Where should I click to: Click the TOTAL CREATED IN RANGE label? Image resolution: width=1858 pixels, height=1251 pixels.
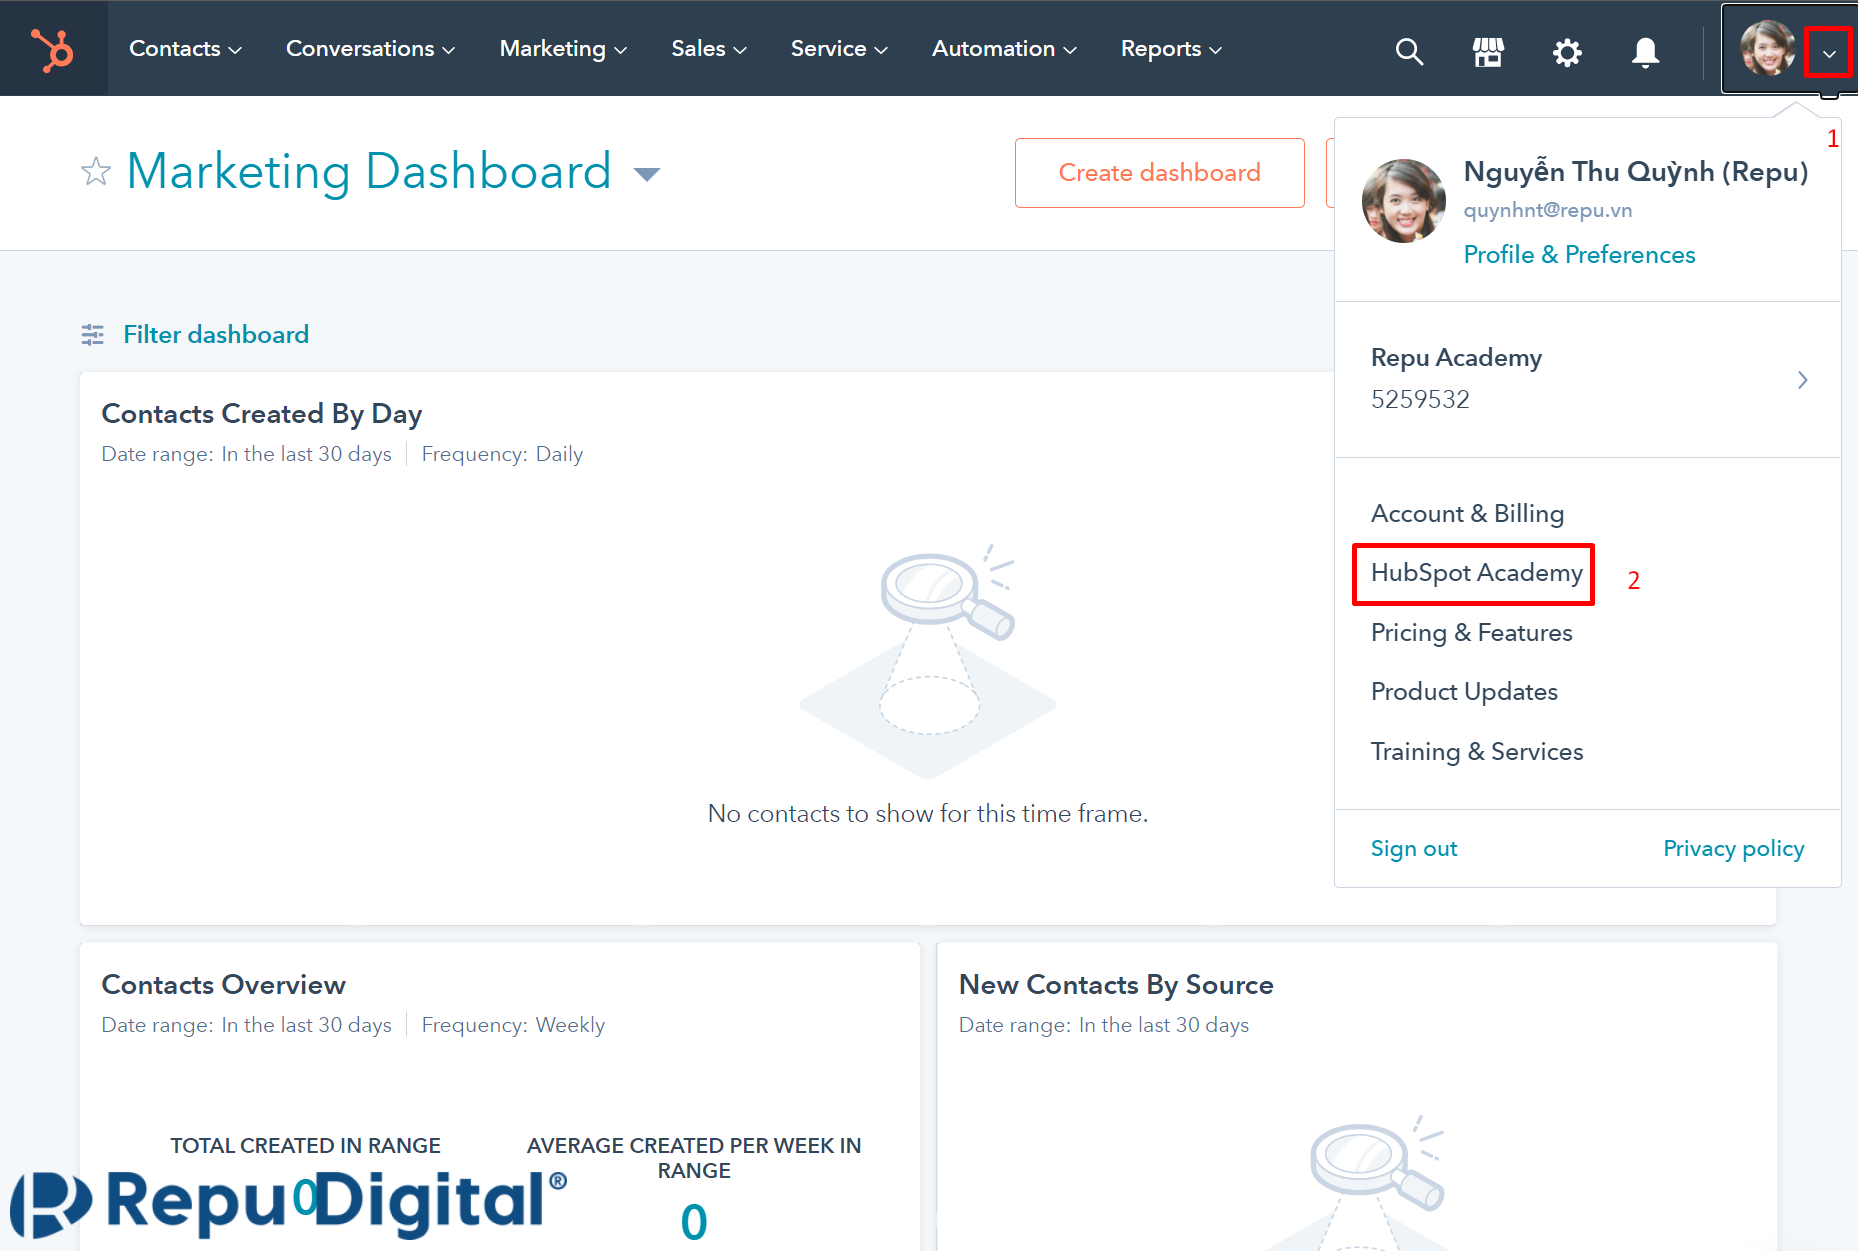click(305, 1146)
